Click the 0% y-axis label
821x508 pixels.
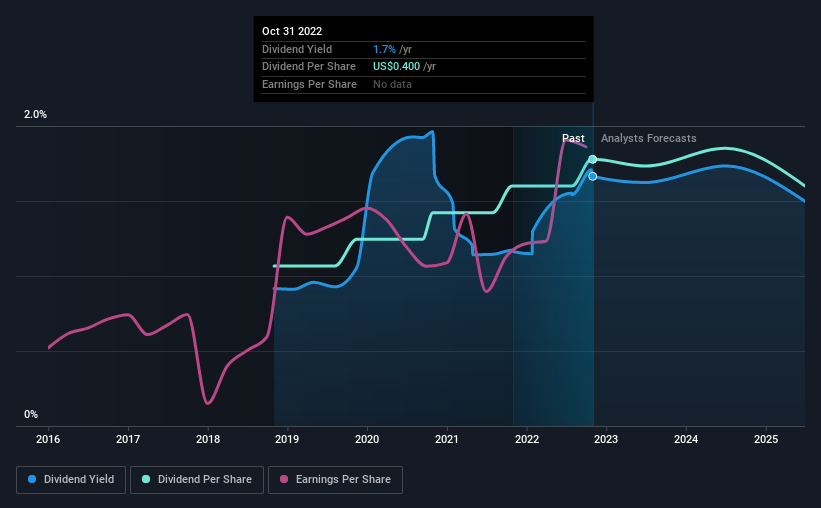[x=31, y=414]
